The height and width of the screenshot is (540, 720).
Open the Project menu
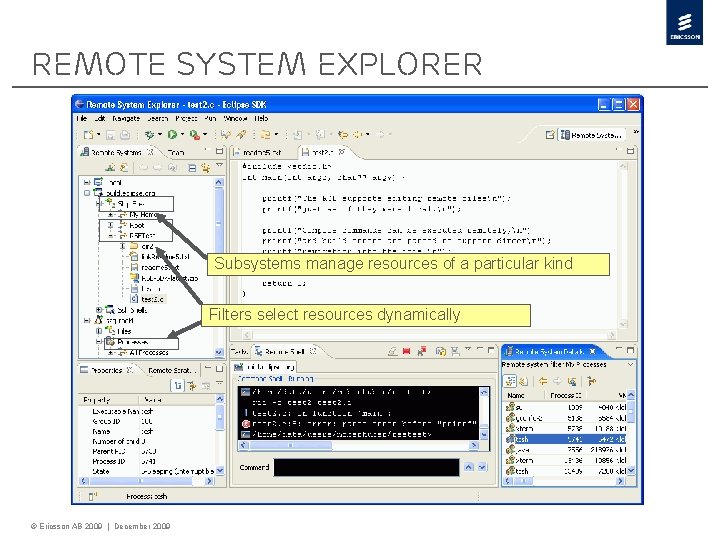pos(186,118)
